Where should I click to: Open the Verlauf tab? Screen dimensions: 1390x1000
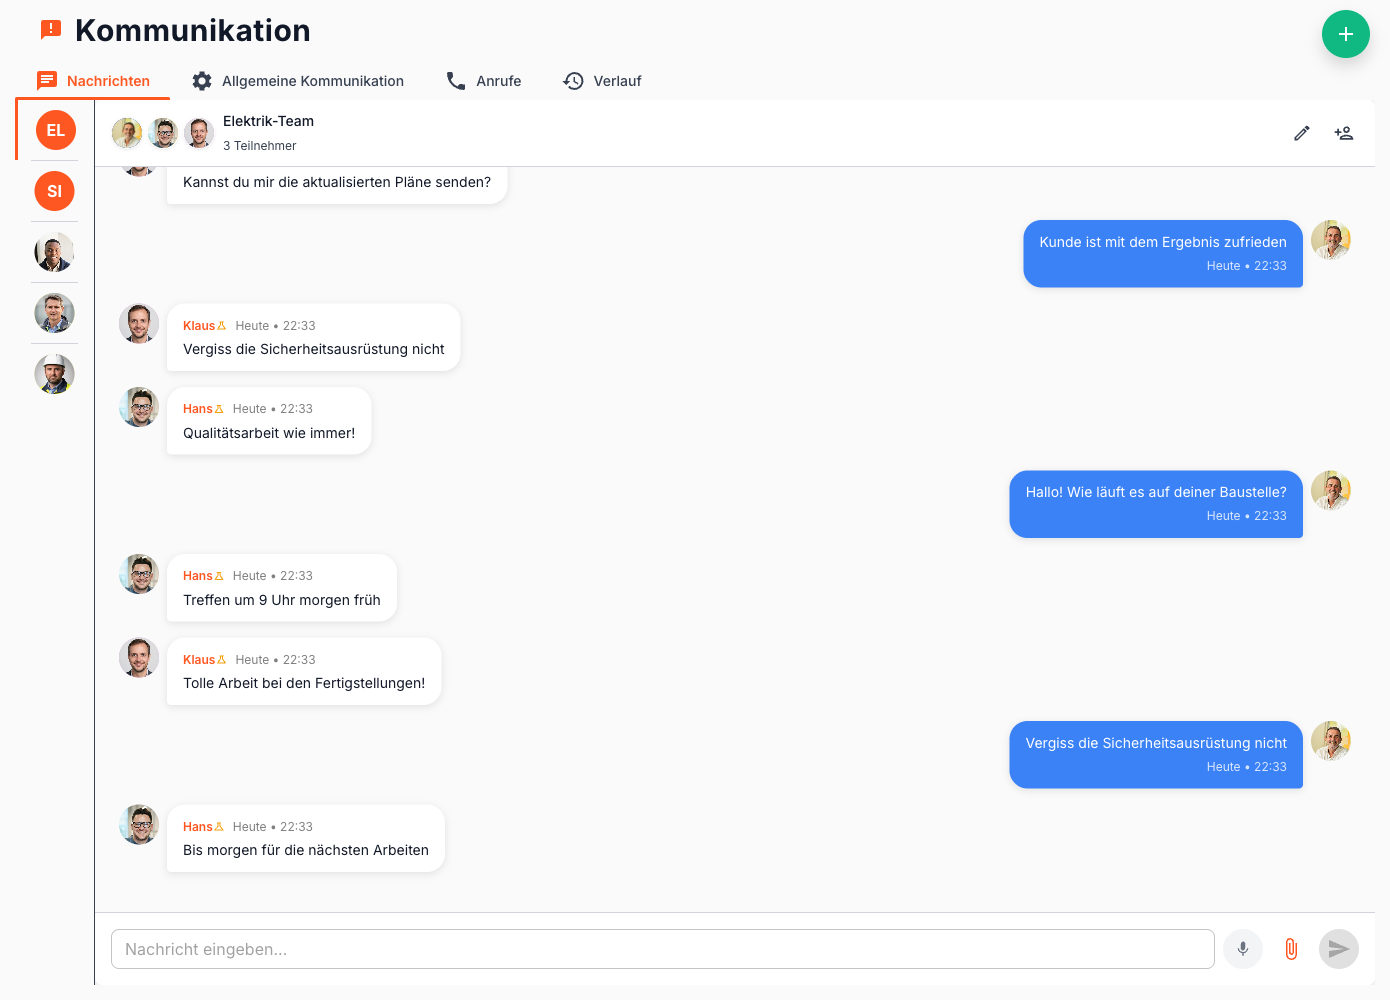[602, 81]
